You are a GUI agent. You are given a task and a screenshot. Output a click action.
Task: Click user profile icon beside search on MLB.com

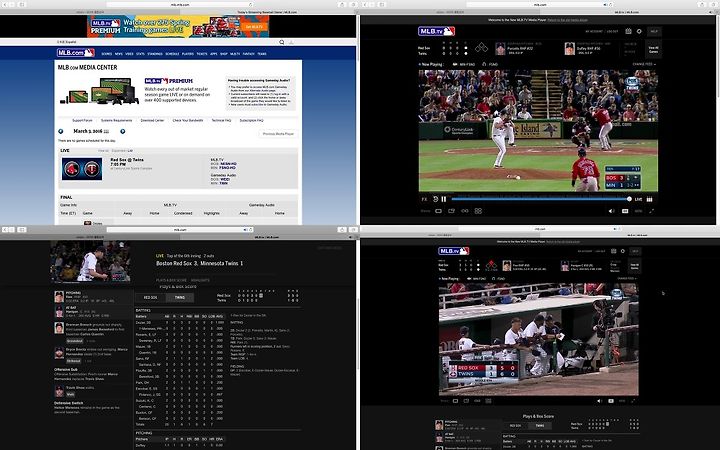pyautogui.click(x=291, y=42)
